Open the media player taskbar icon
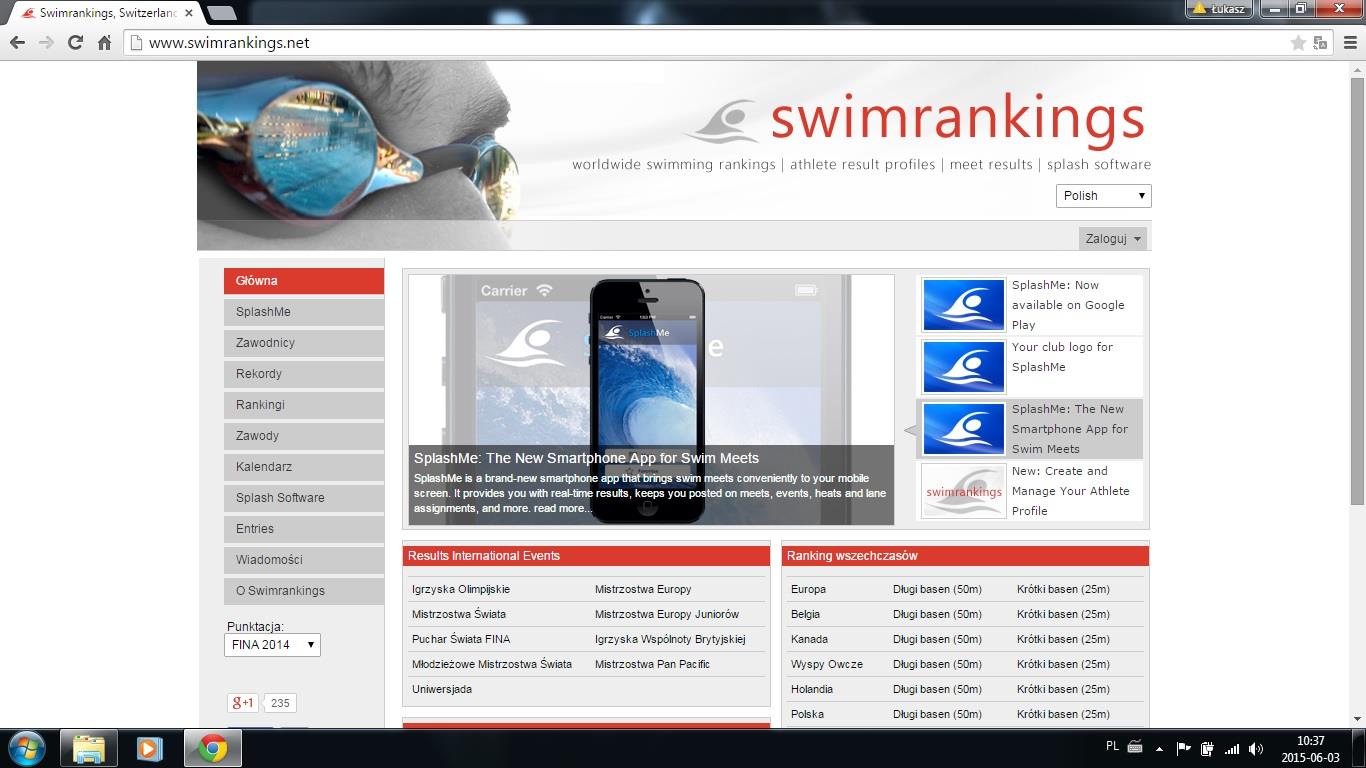This screenshot has width=1366, height=768. (x=150, y=748)
